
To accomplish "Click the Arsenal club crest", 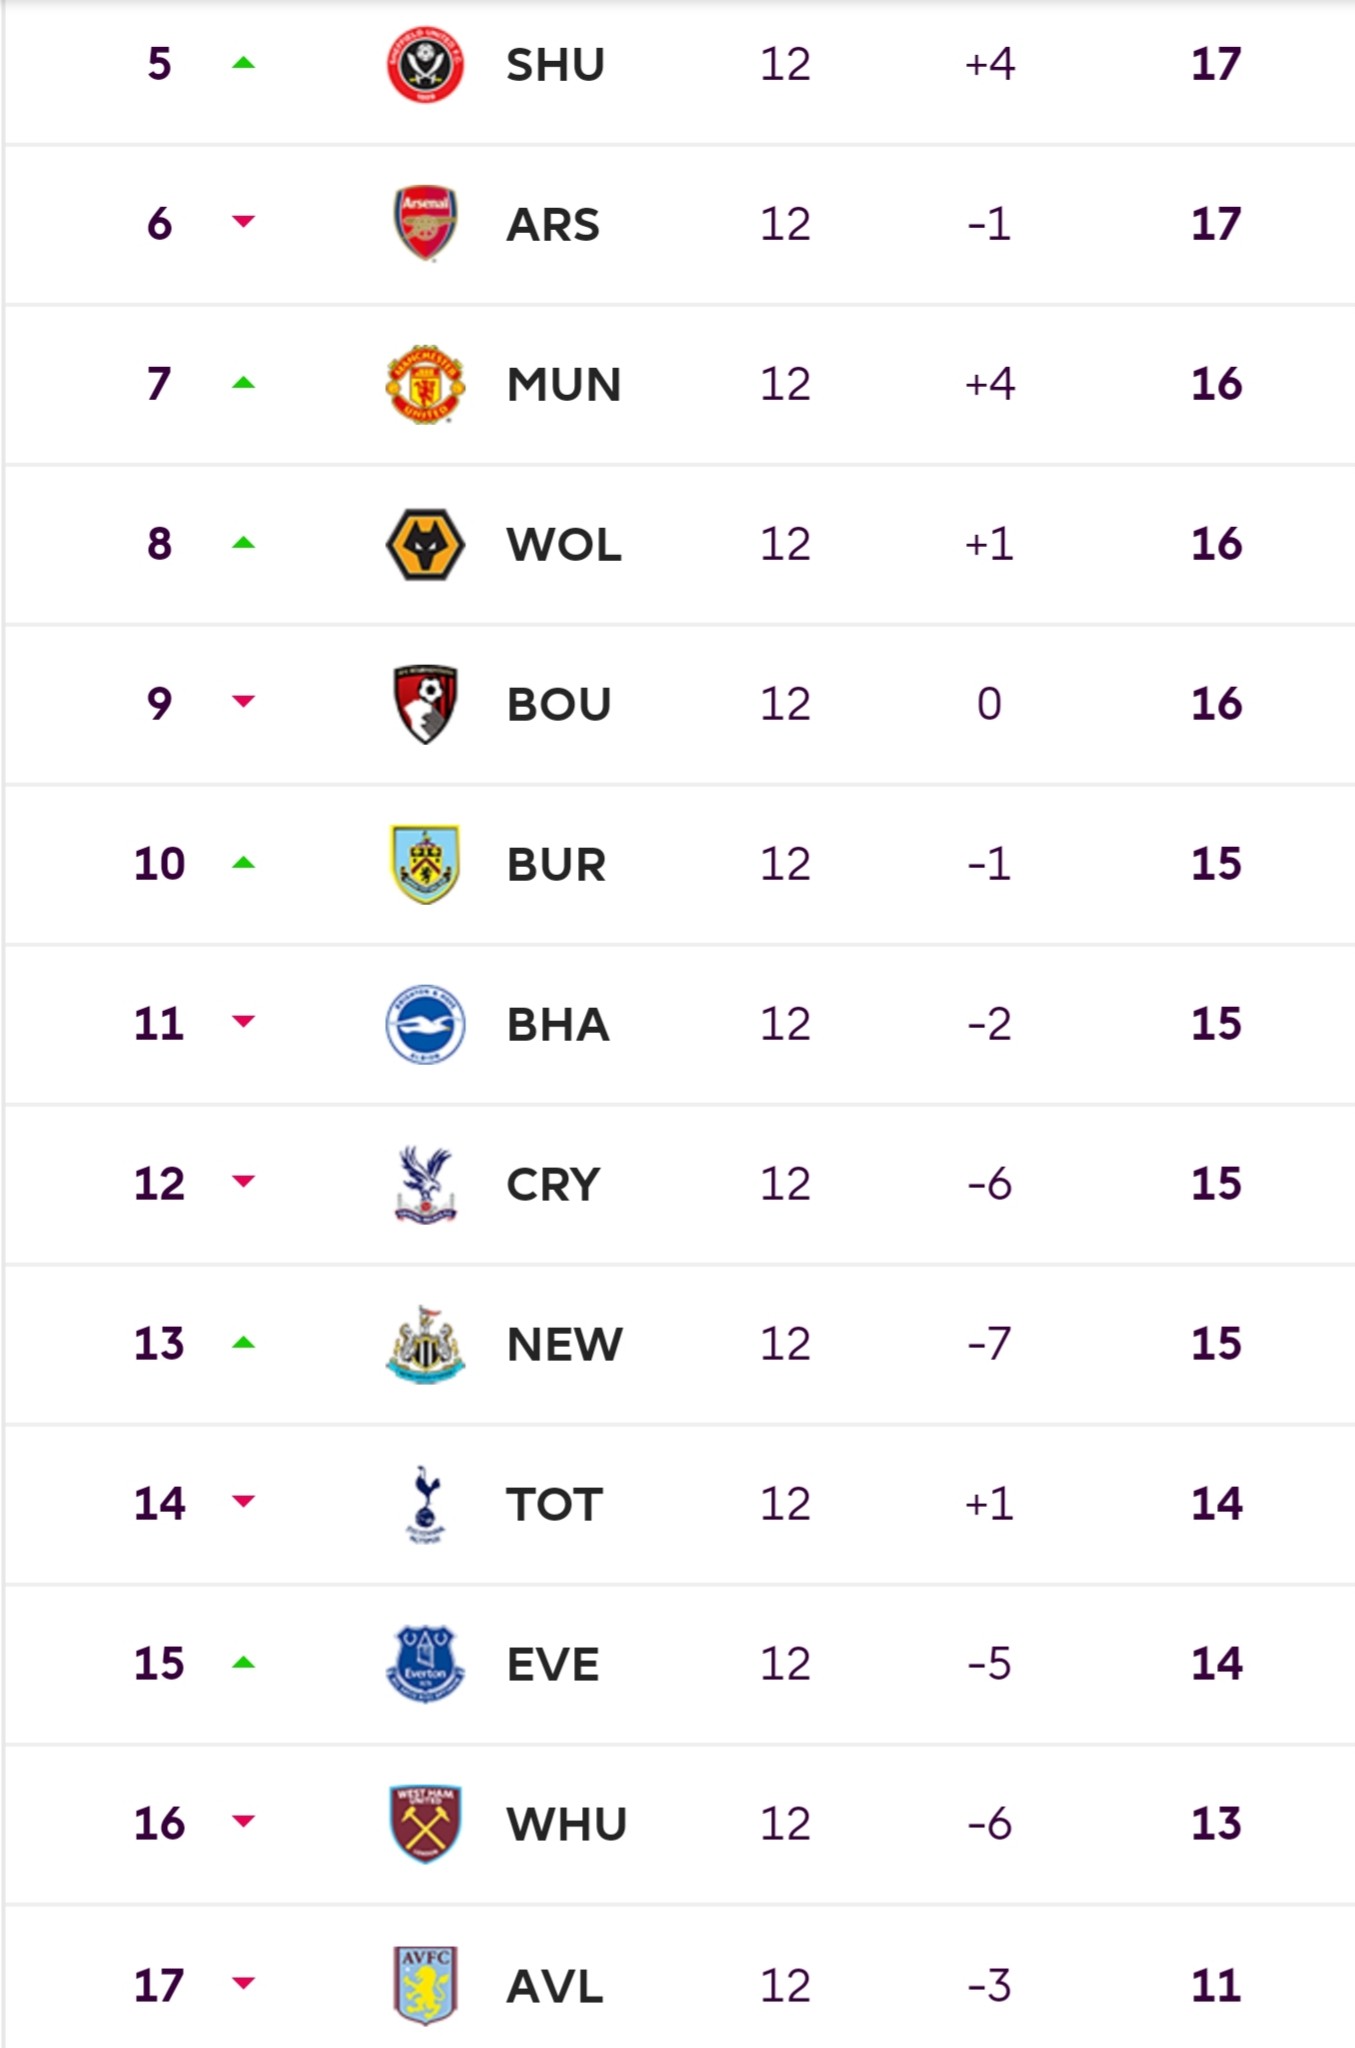I will click(425, 223).
